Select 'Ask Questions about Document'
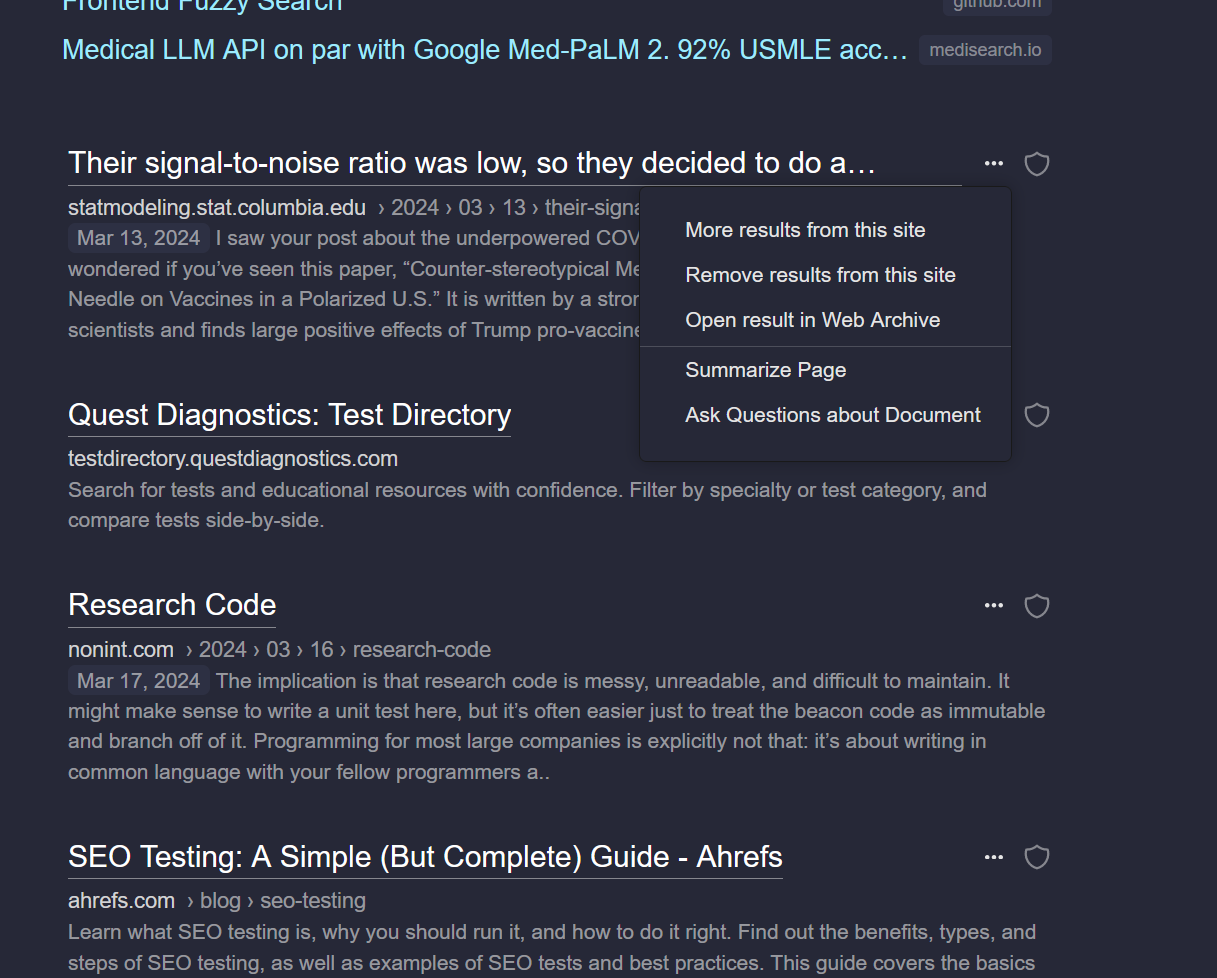The height and width of the screenshot is (978, 1217). click(x=832, y=415)
